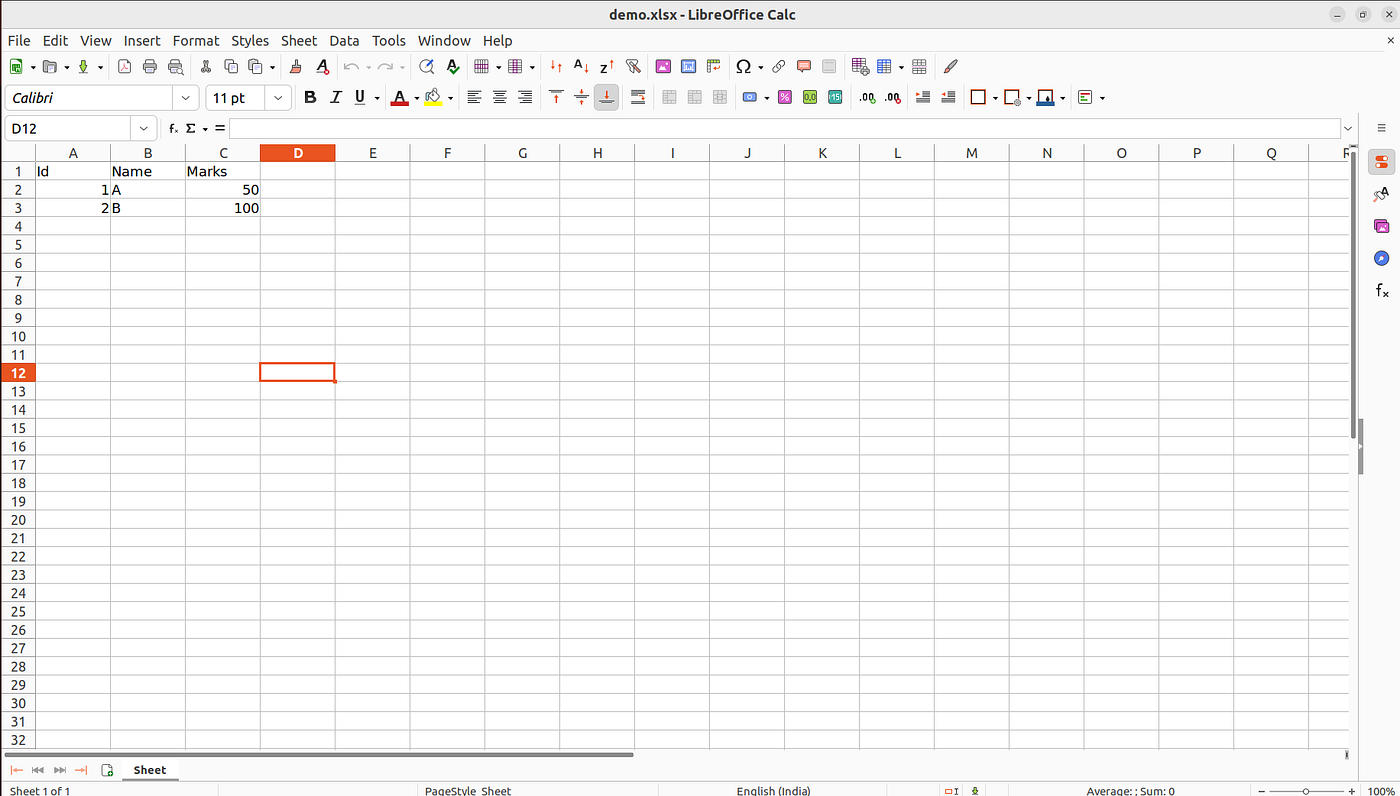The height and width of the screenshot is (796, 1400).
Task: Open the Data menu
Action: click(x=344, y=41)
